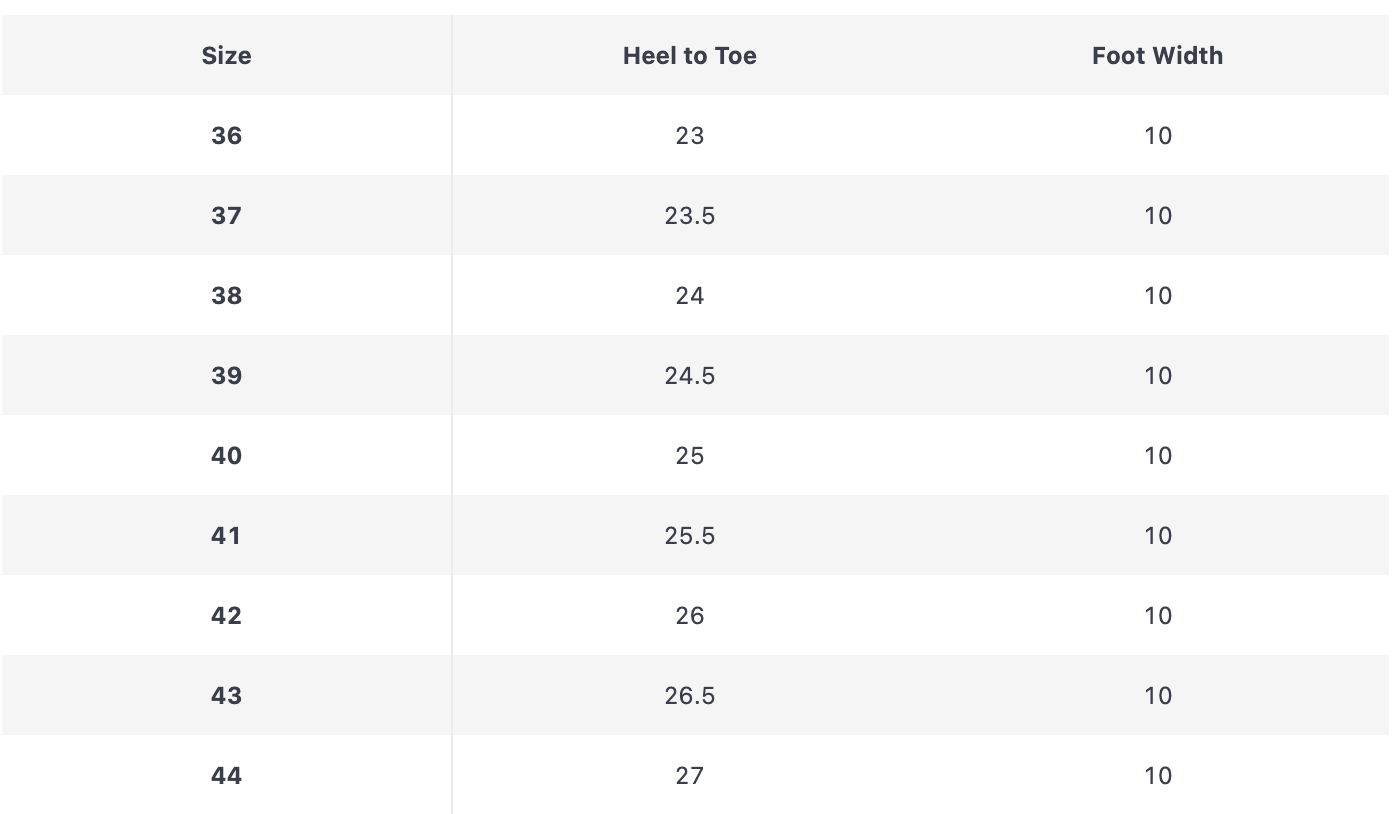Click the Heel to Toe column header
Image resolution: width=1396 pixels, height=814 pixels.
[x=689, y=55]
